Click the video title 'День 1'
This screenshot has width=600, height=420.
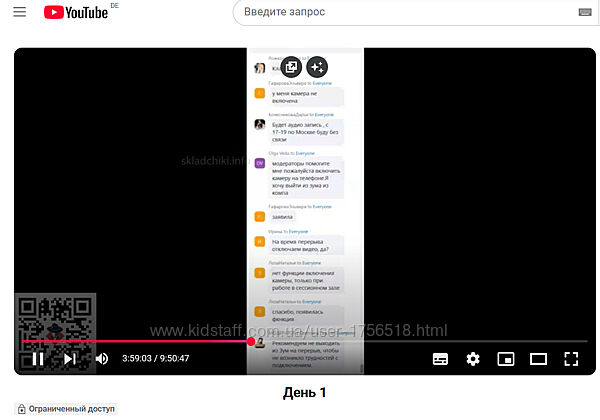click(x=304, y=392)
